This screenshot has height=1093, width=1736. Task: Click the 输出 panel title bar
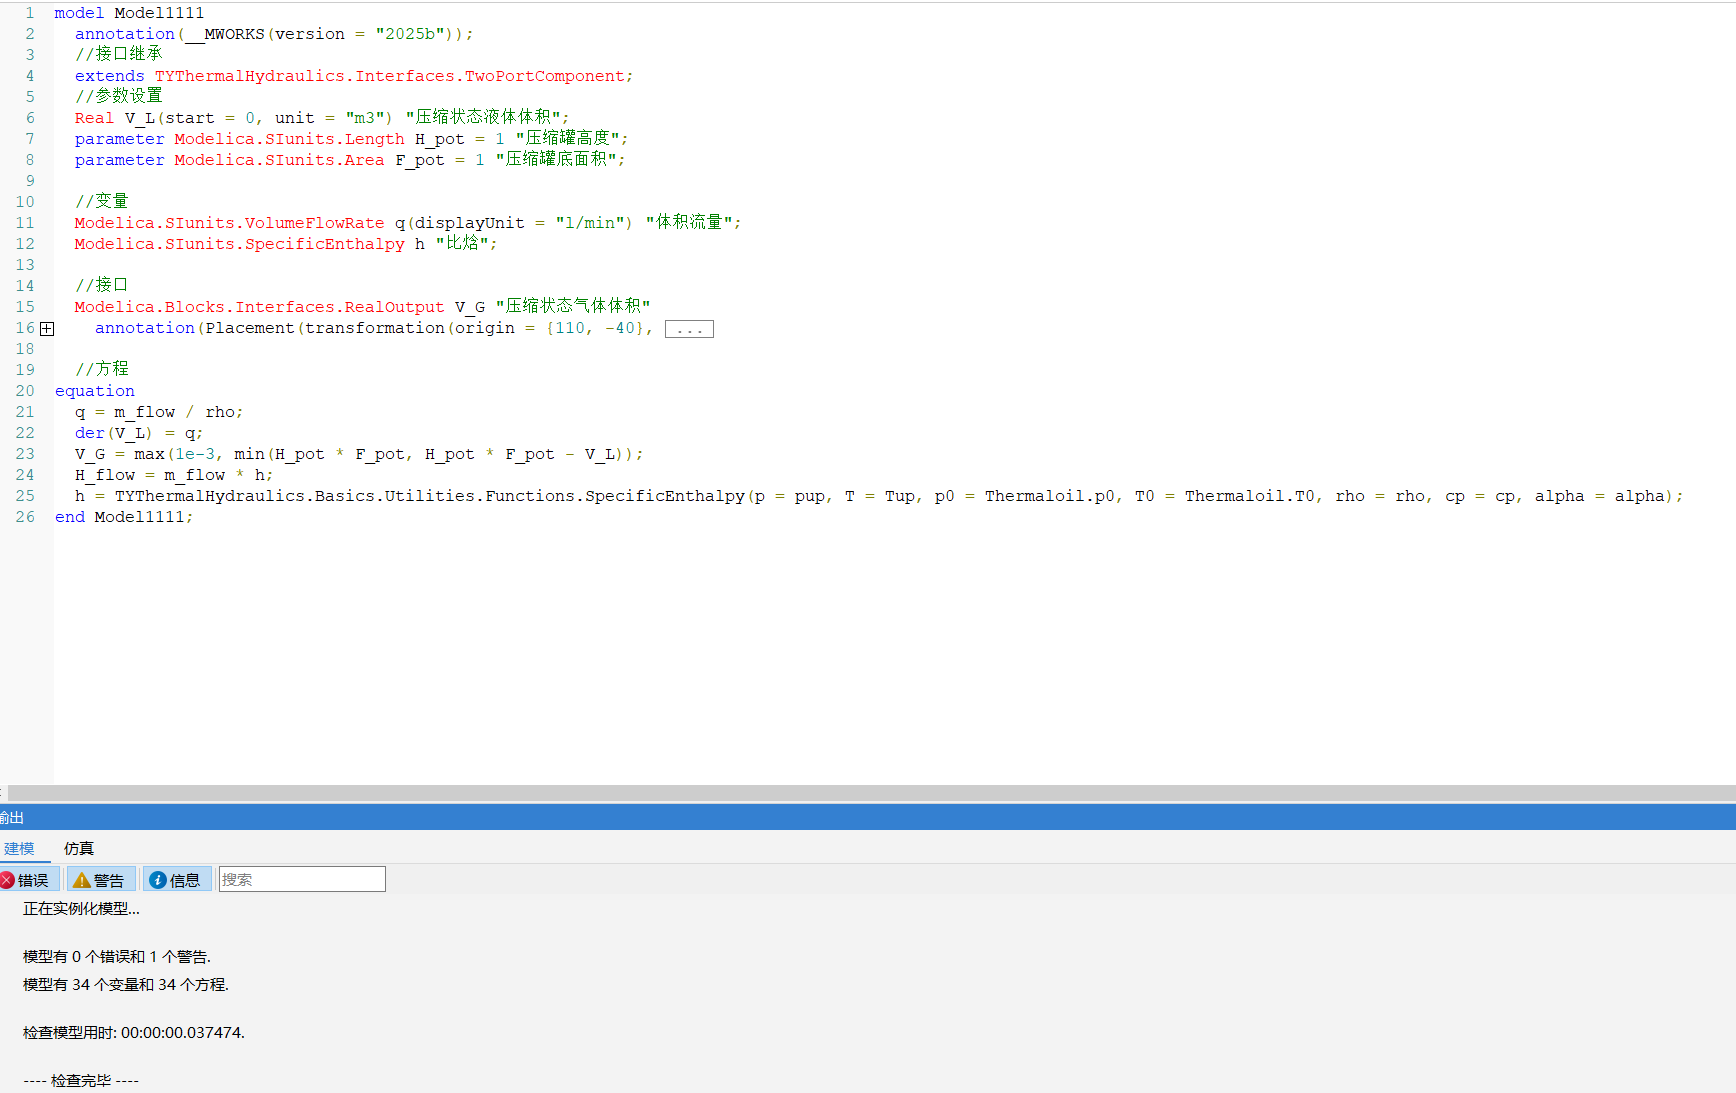point(868,817)
